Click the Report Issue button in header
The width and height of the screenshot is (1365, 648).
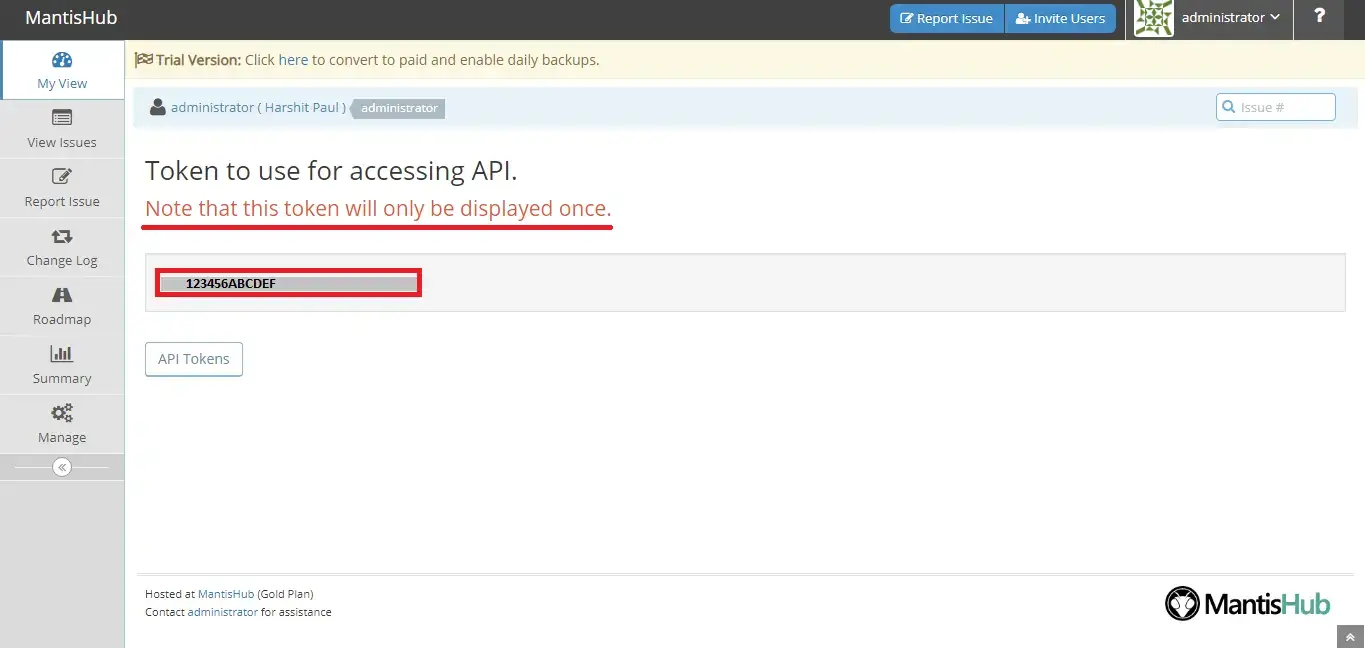[946, 18]
